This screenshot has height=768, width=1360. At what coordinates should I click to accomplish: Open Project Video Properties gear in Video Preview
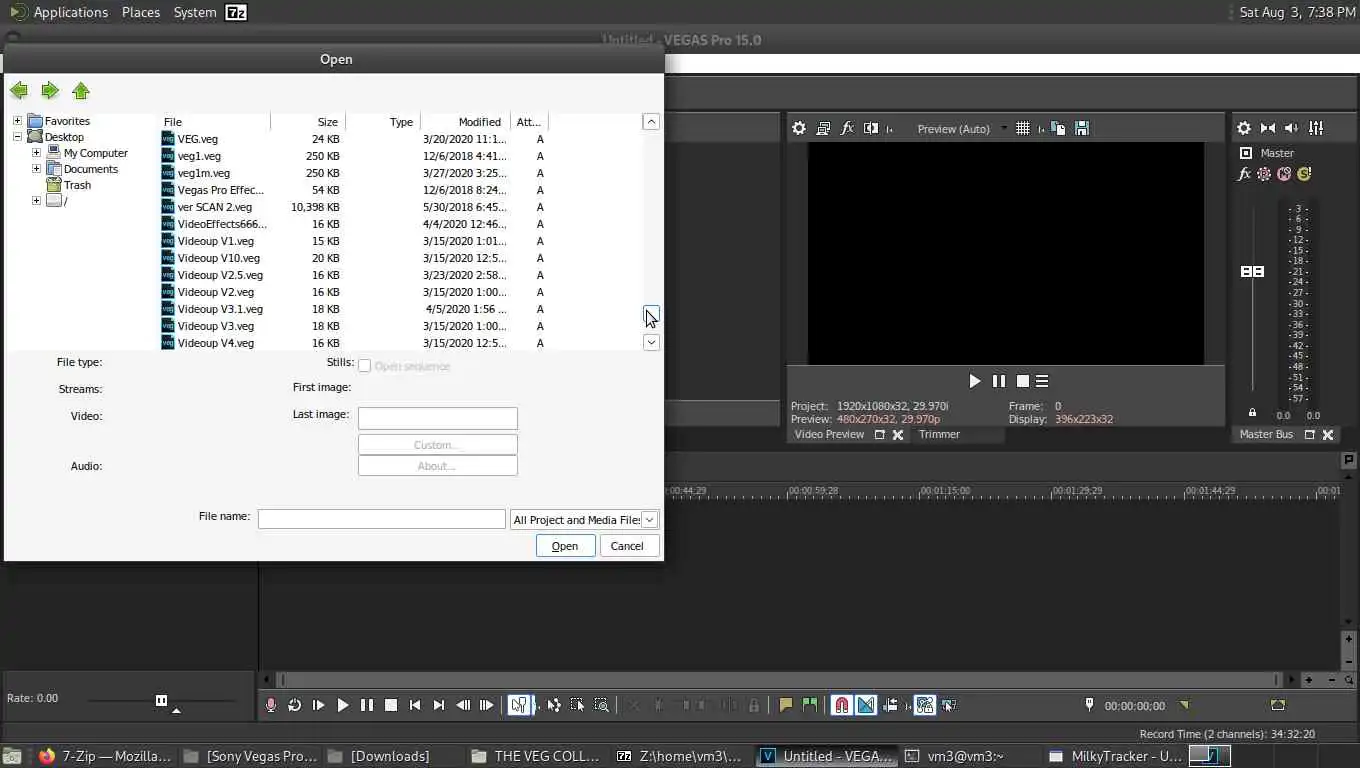pos(799,128)
